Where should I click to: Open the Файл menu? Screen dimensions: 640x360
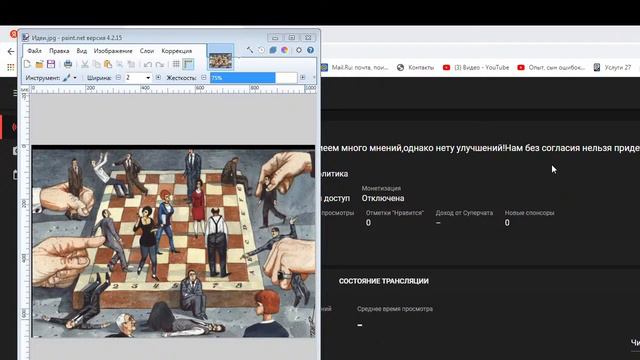coord(35,51)
